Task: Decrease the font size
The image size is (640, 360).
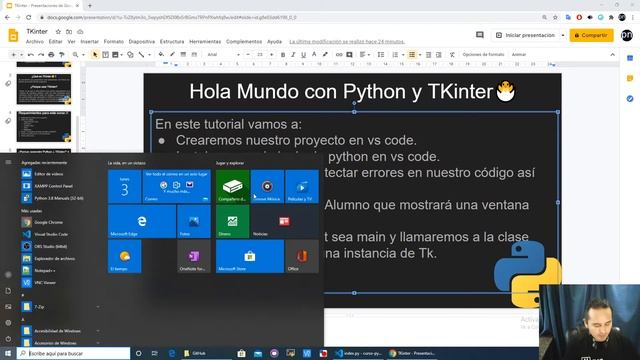Action: tap(248, 55)
